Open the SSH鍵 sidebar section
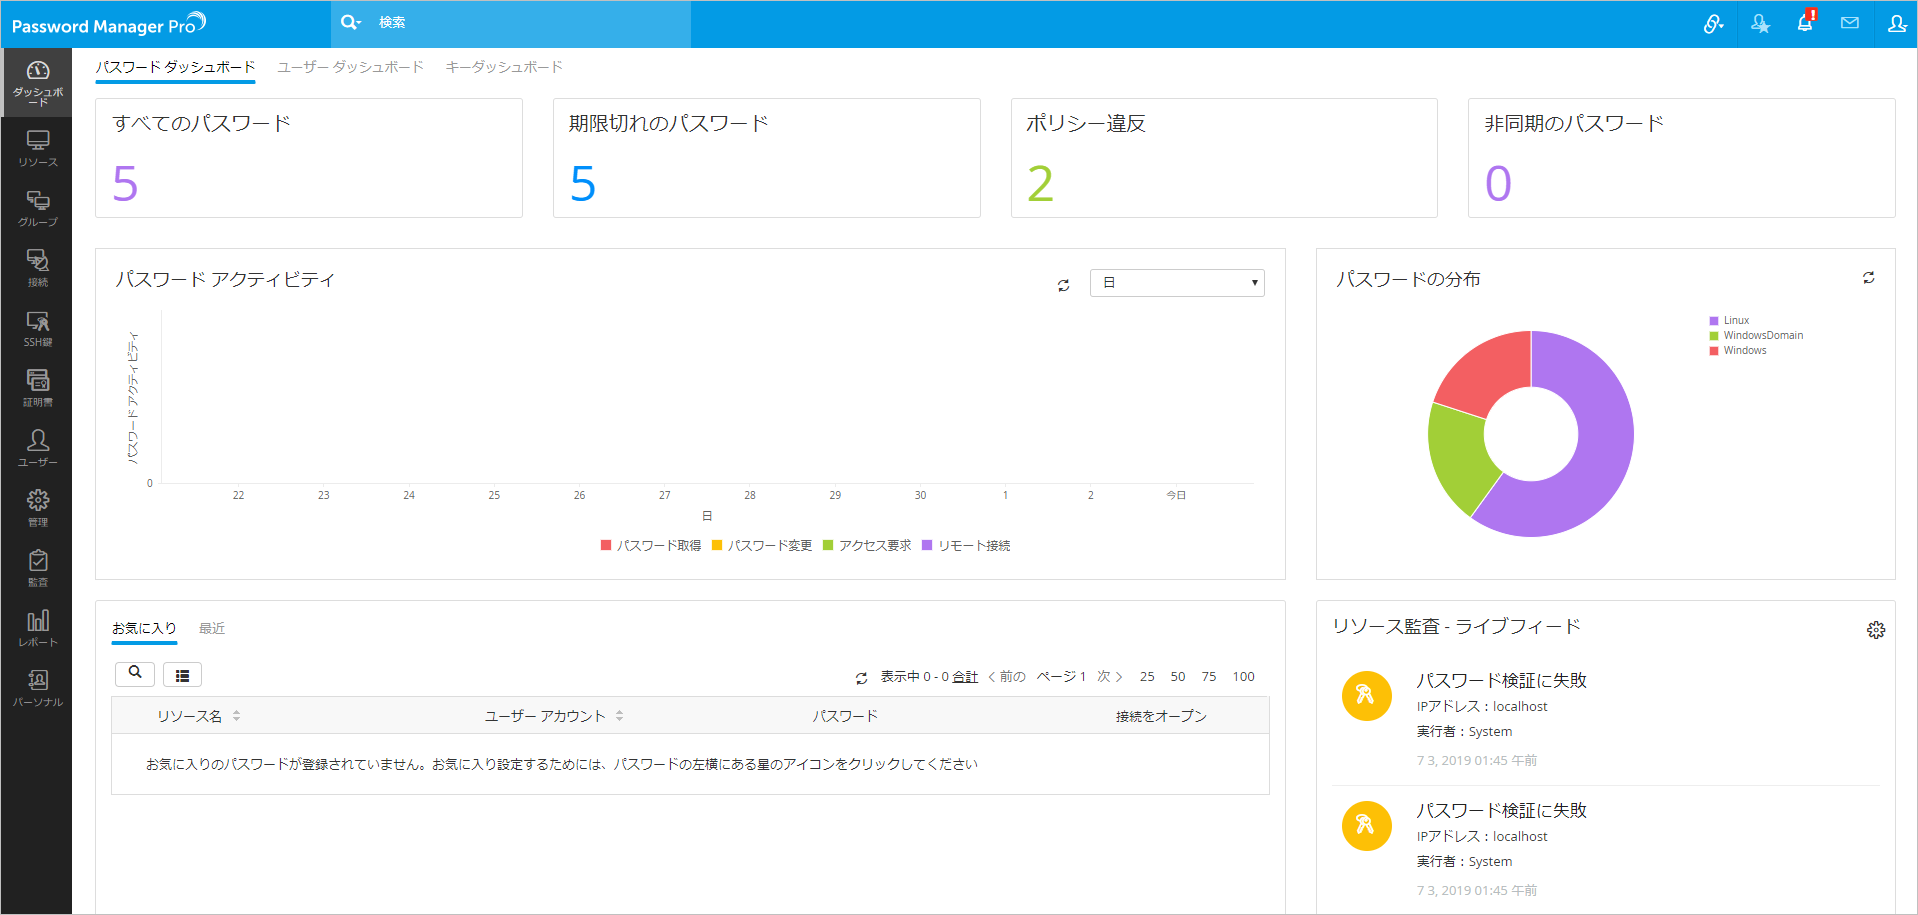The height and width of the screenshot is (915, 1918). click(37, 327)
